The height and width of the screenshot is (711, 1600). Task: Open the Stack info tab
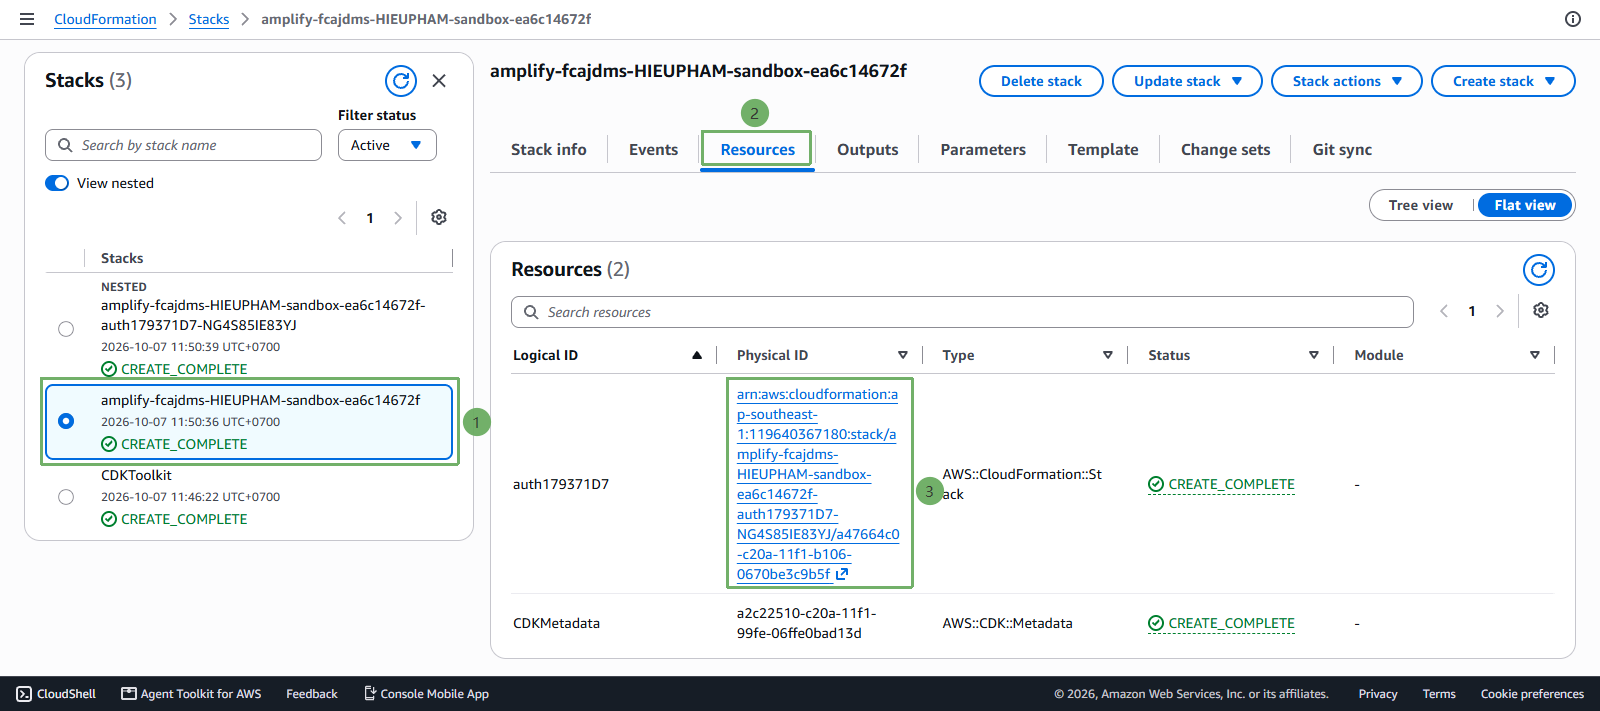coord(549,150)
